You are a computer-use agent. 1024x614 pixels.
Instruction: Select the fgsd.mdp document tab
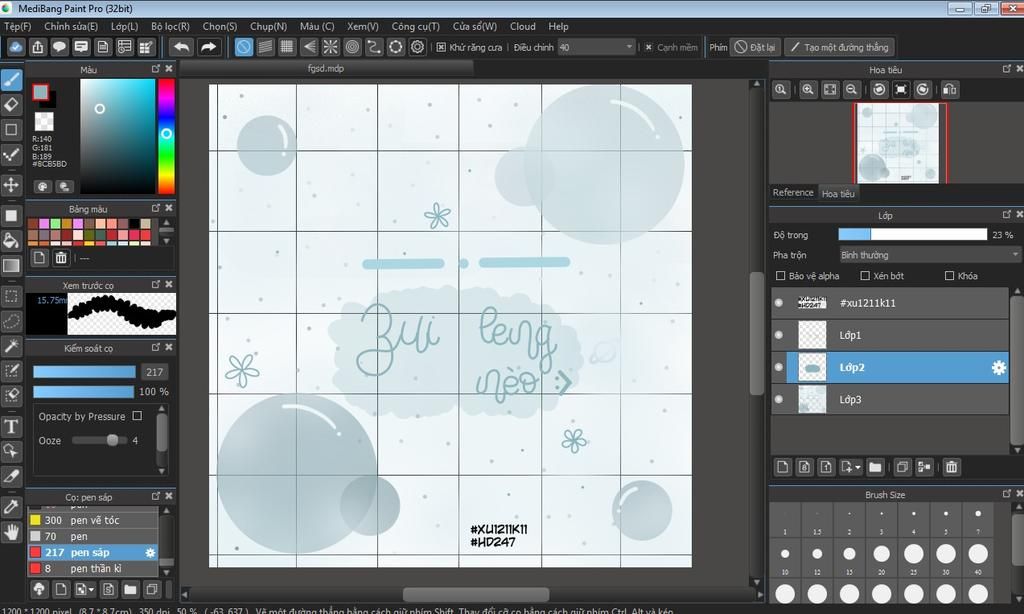[325, 68]
